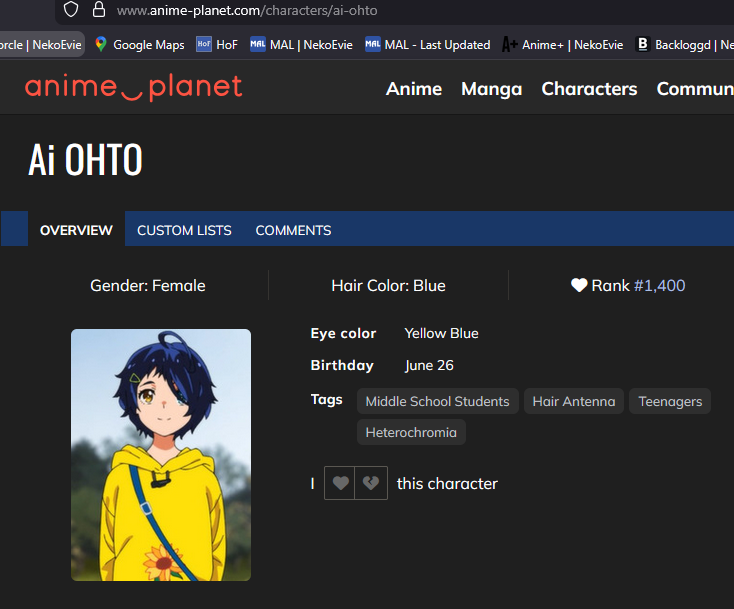Click the Ai OHTO page title
Screen dimensions: 734x609
85,160
